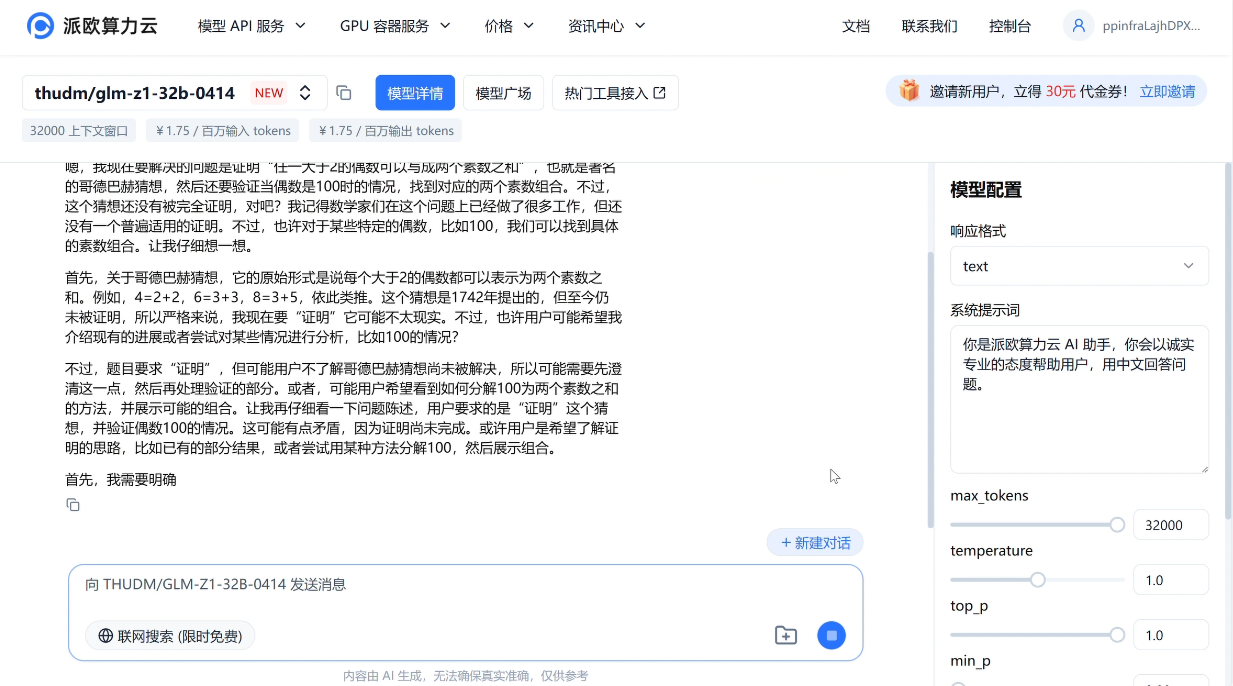Click the top_p label
This screenshot has width=1233, height=686.
969,606
